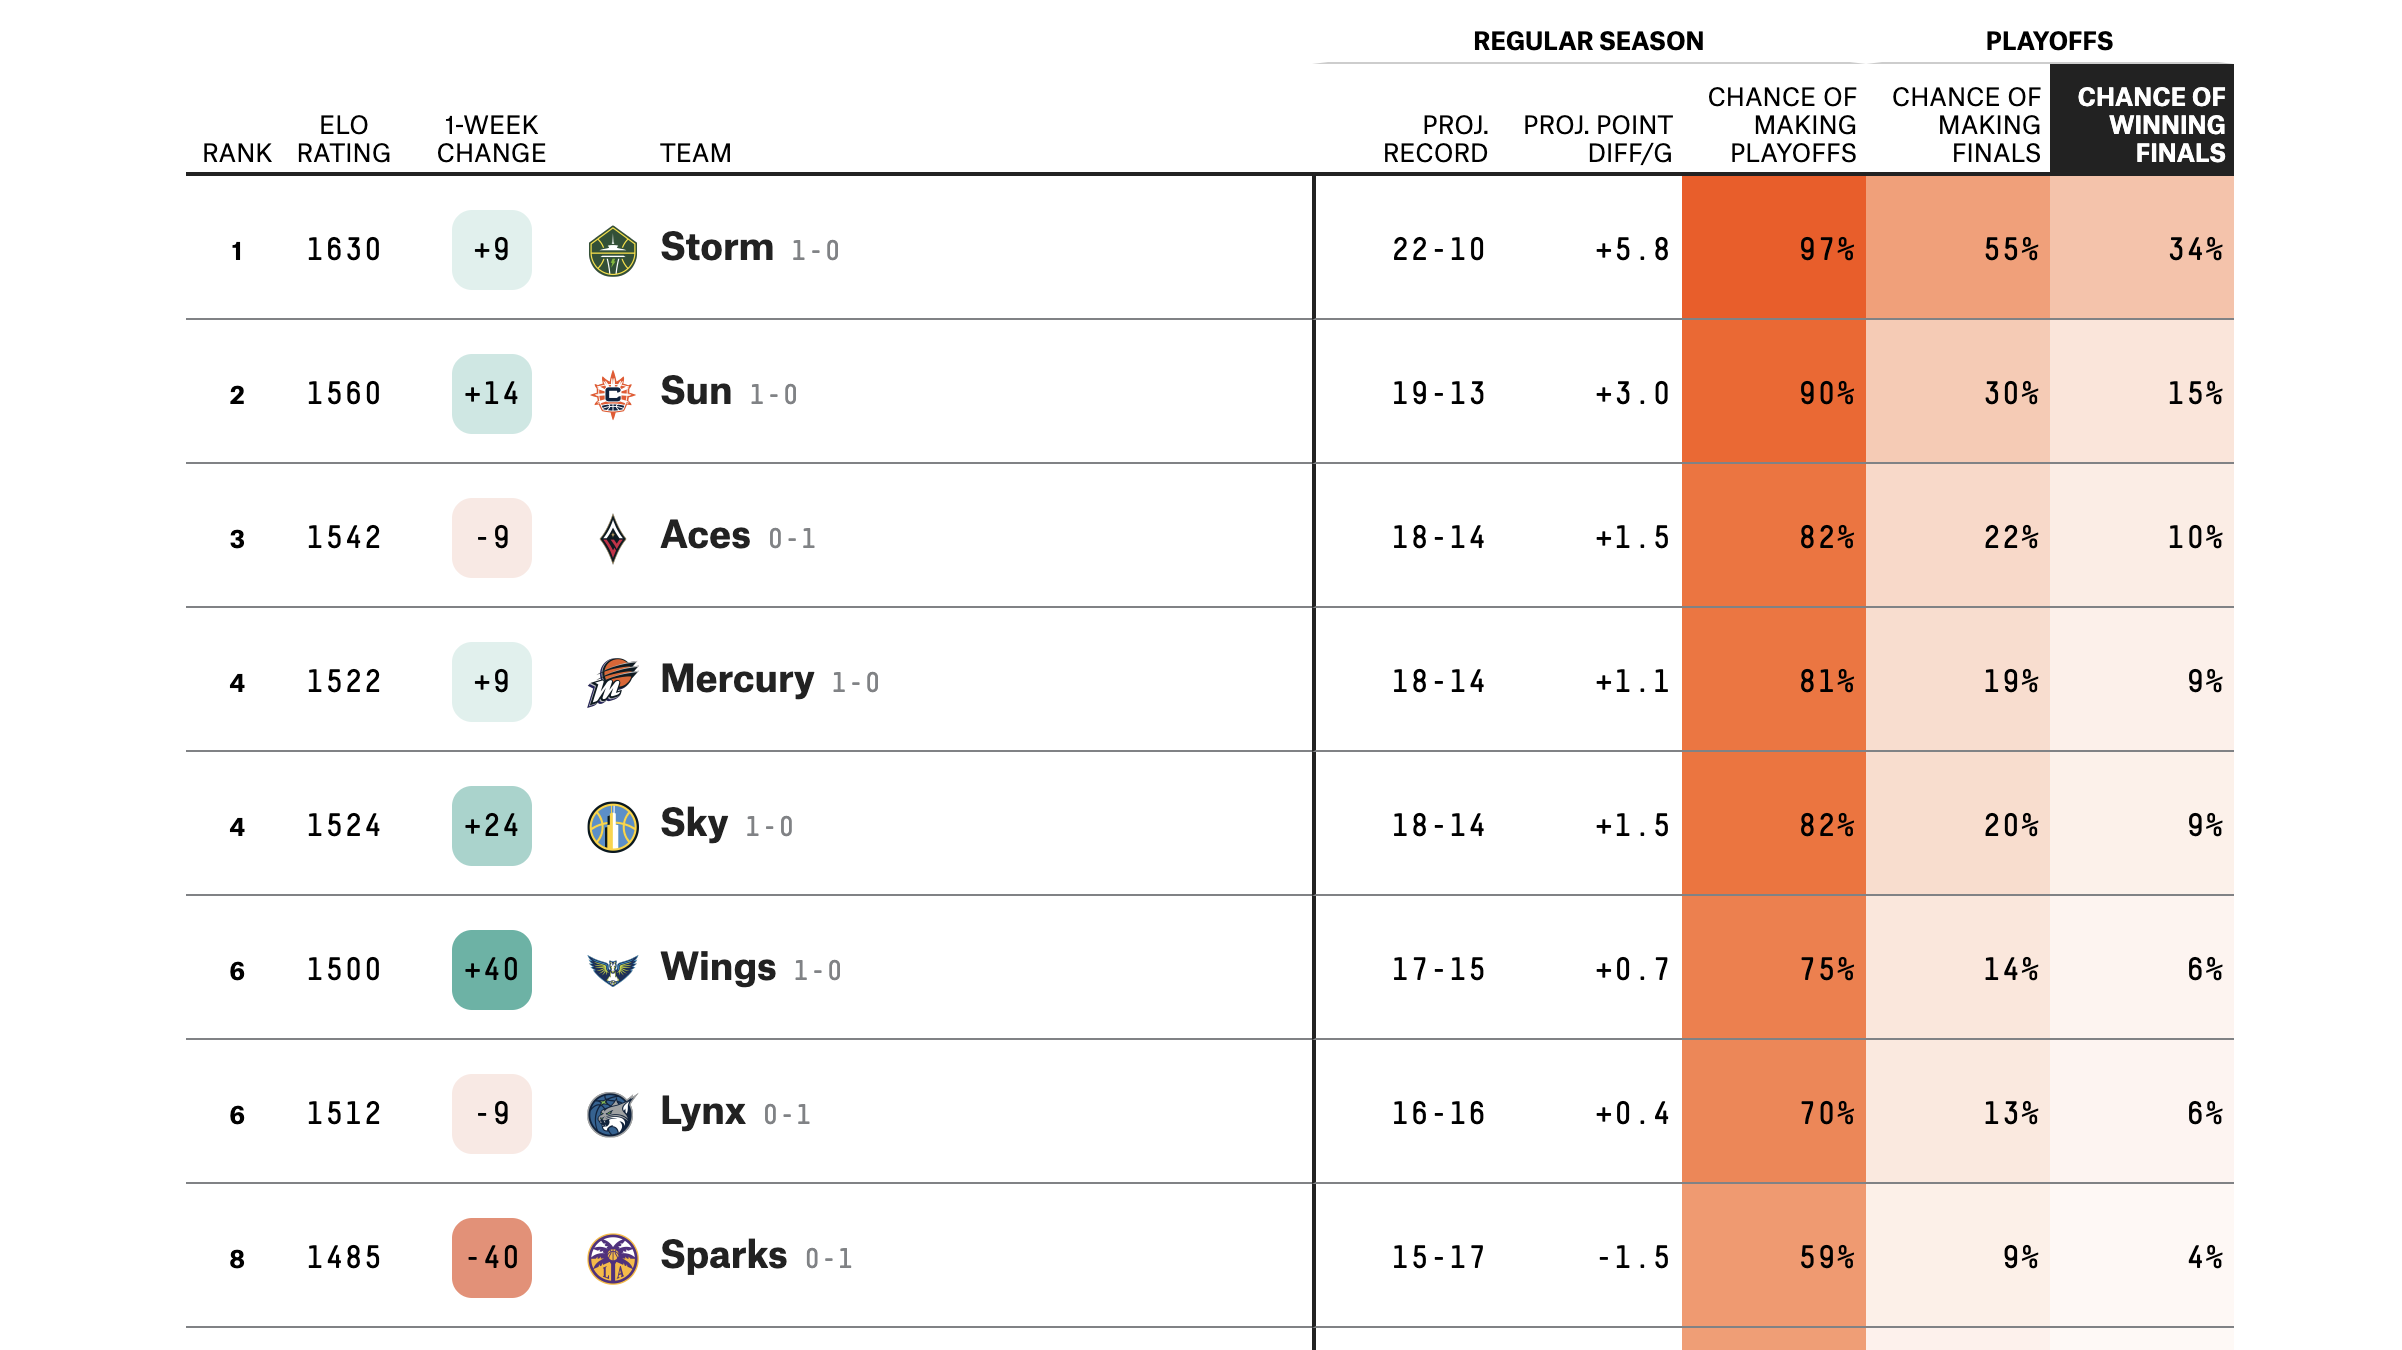
Task: Sort table by Elo Rating header
Action: click(x=343, y=139)
